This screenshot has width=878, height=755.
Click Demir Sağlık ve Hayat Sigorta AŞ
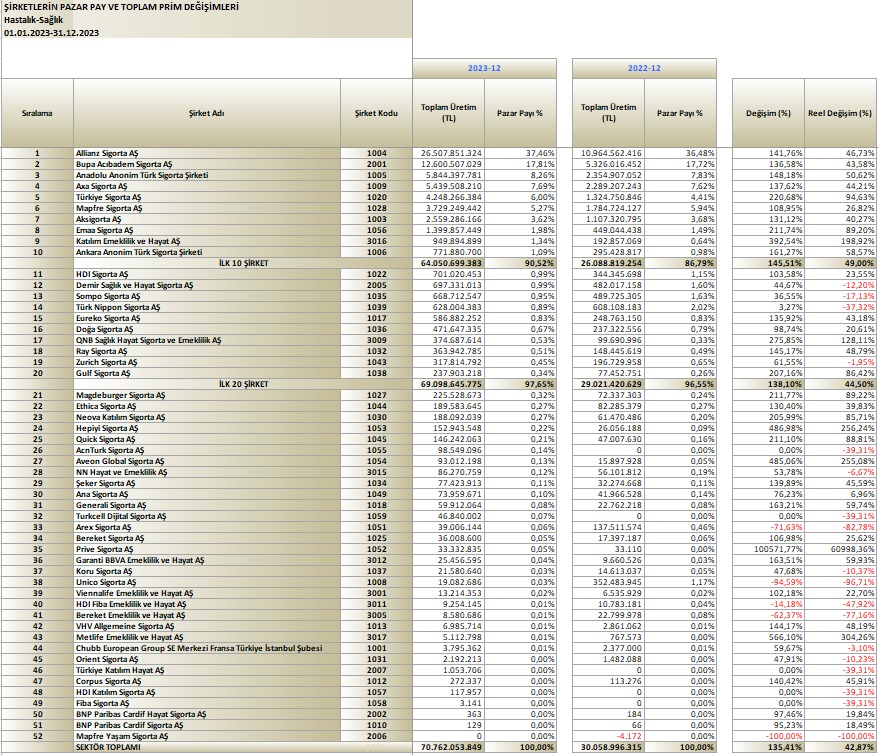tap(207, 285)
